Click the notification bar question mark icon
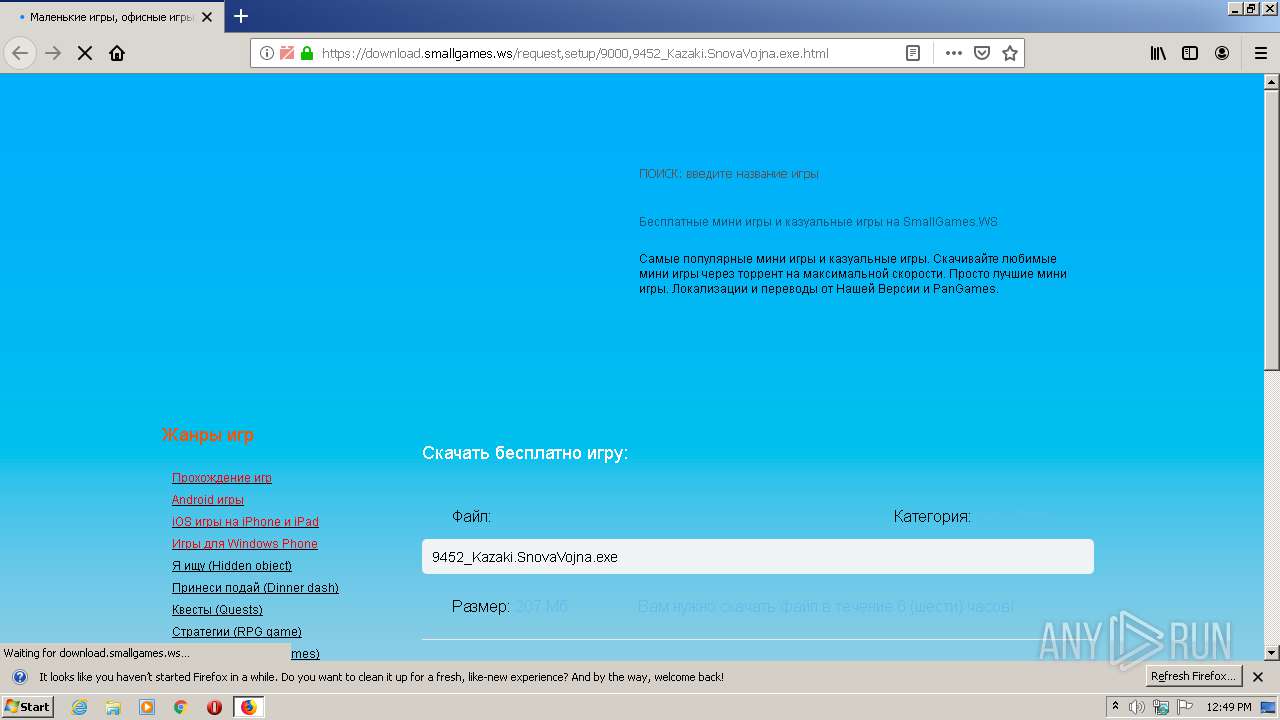Viewport: 1280px width, 720px height. coord(20,677)
